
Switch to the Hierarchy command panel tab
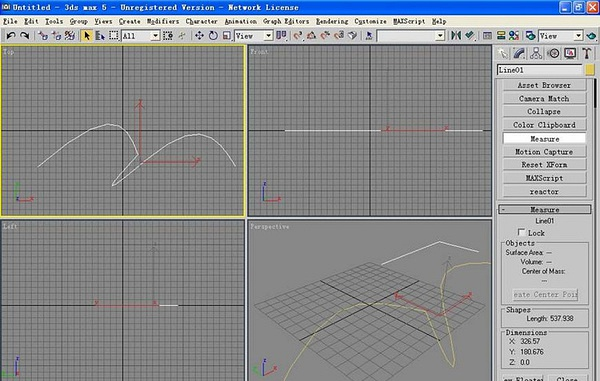(536, 54)
